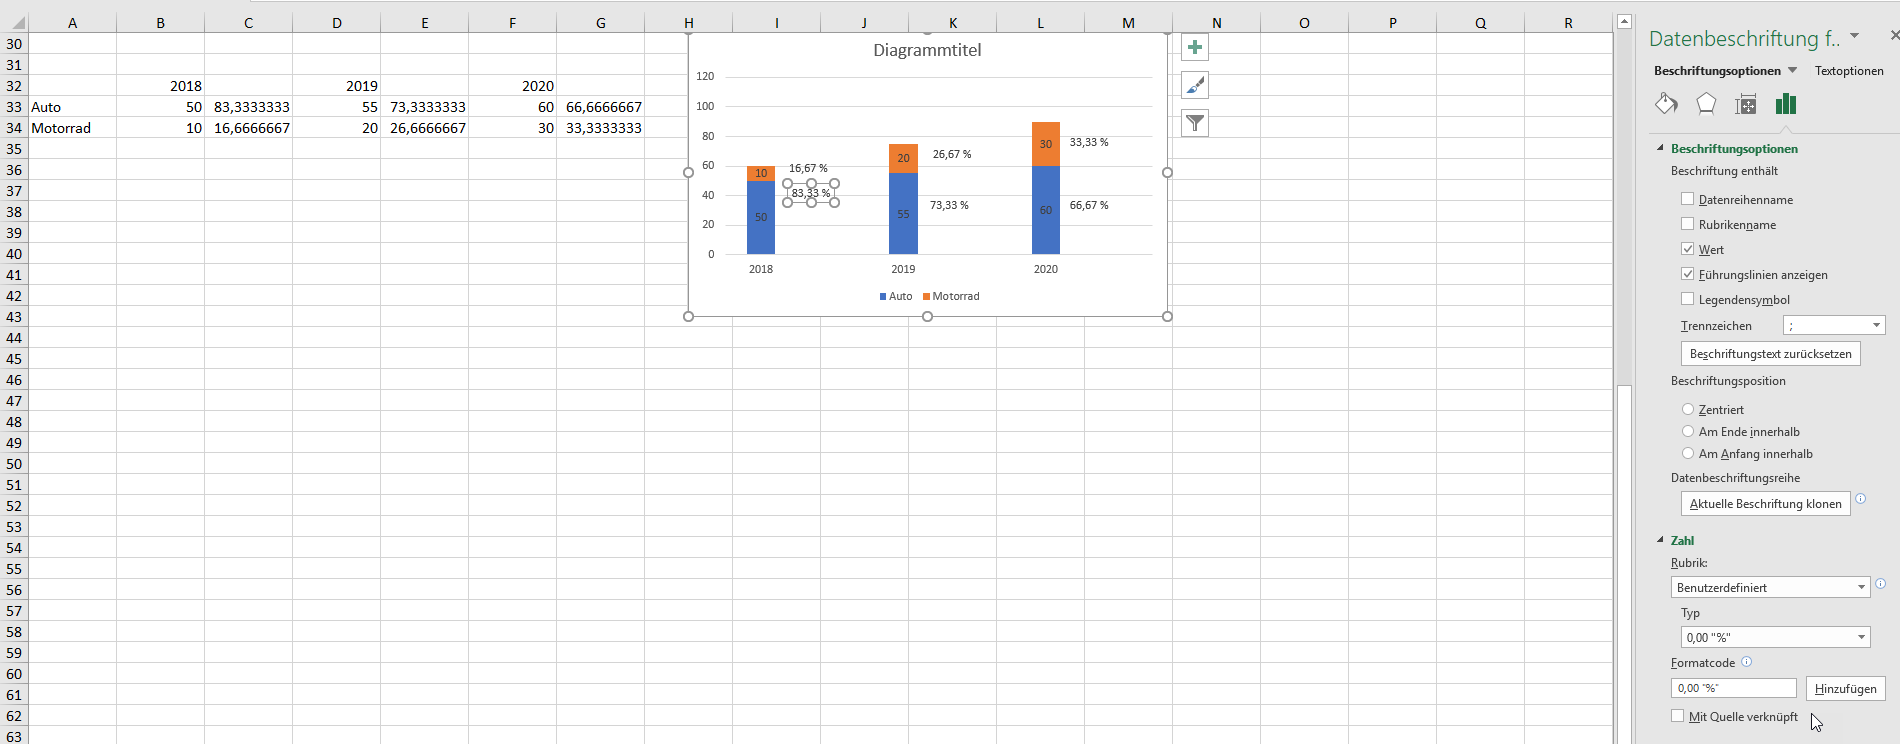Select the 73,33 % data label
Screen dimensions: 1900x744
949,205
